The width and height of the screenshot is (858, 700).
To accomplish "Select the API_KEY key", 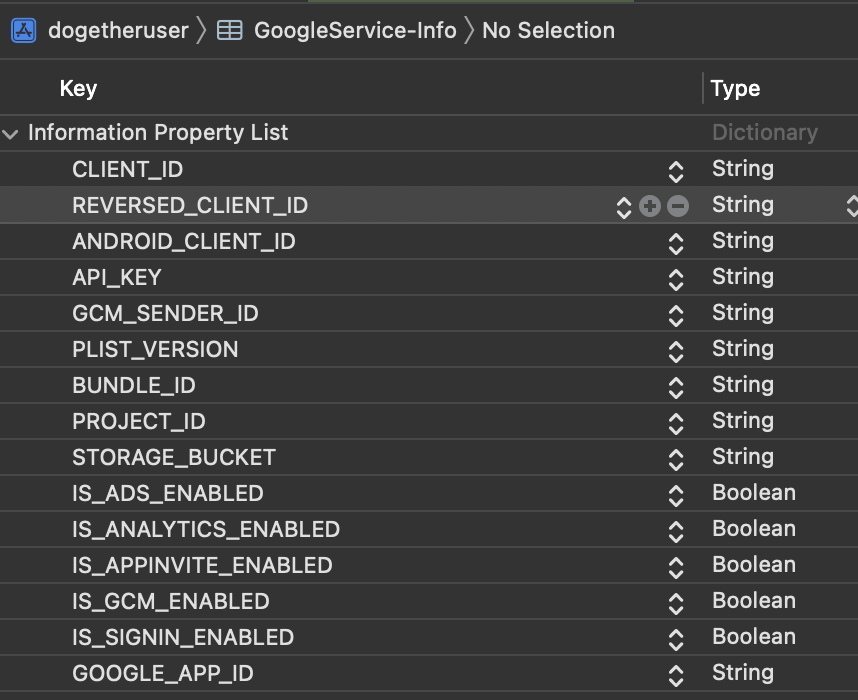I will [117, 277].
